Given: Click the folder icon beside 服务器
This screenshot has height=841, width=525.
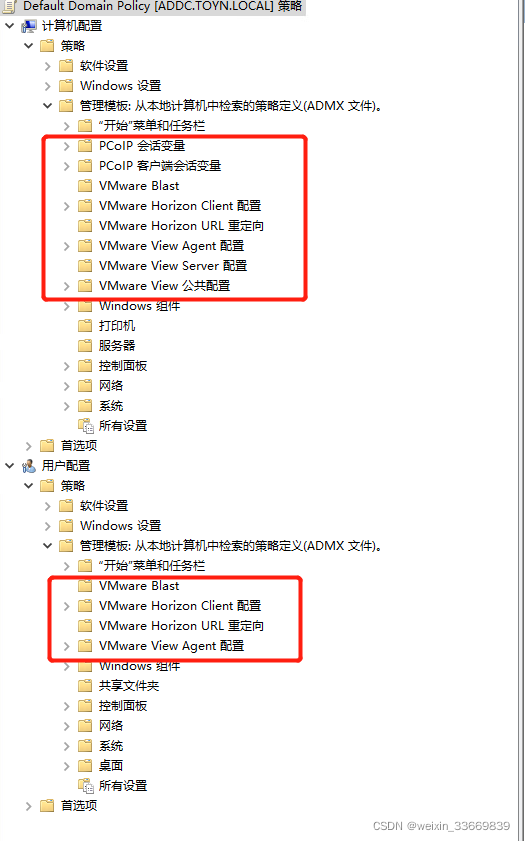Looking at the screenshot, I should (85, 345).
